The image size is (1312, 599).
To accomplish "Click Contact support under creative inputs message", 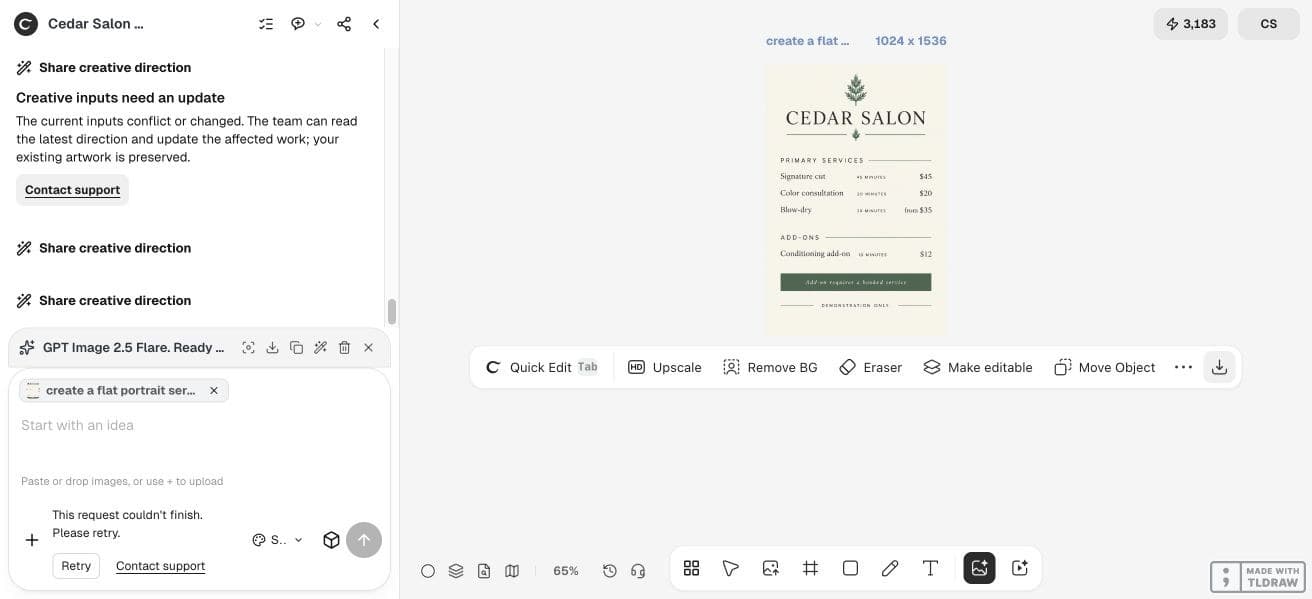I will 72,190.
